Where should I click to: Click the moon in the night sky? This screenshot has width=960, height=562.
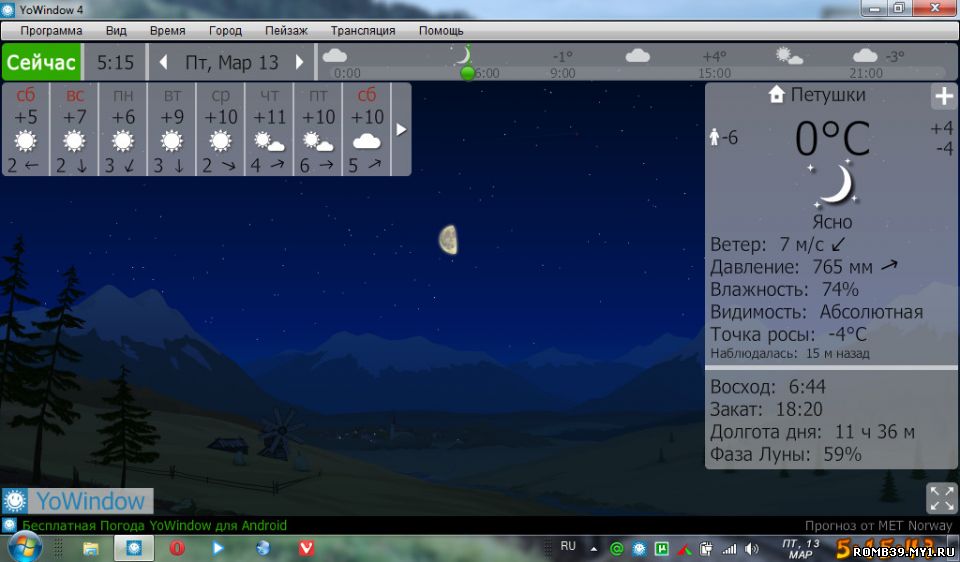449,239
